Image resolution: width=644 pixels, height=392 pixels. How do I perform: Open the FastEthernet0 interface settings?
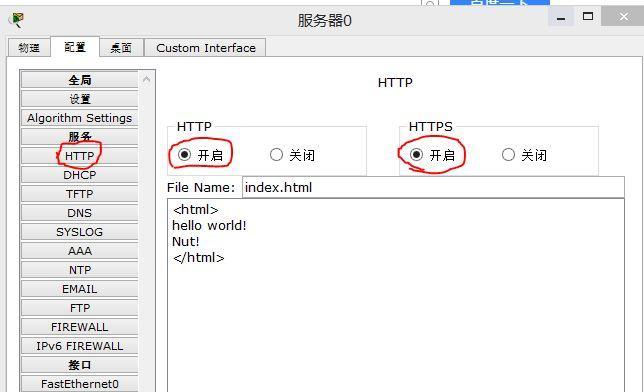click(x=80, y=384)
